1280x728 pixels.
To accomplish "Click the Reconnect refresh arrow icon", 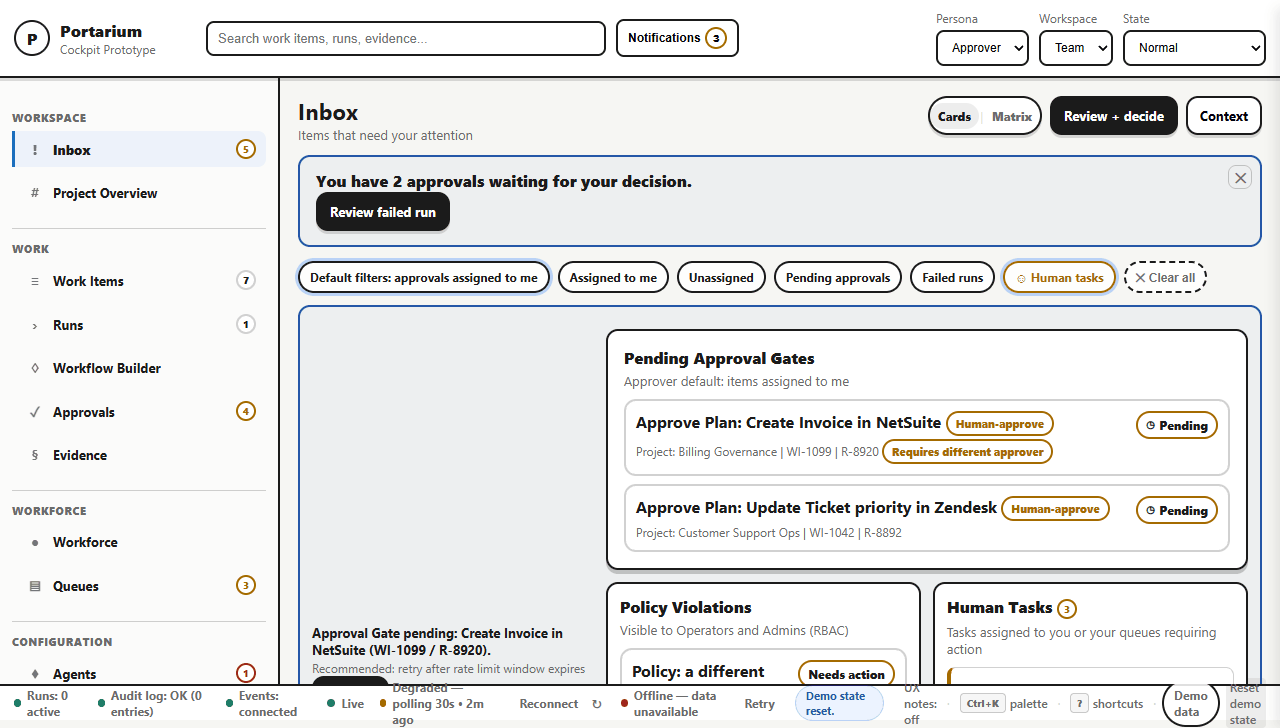I will (597, 704).
